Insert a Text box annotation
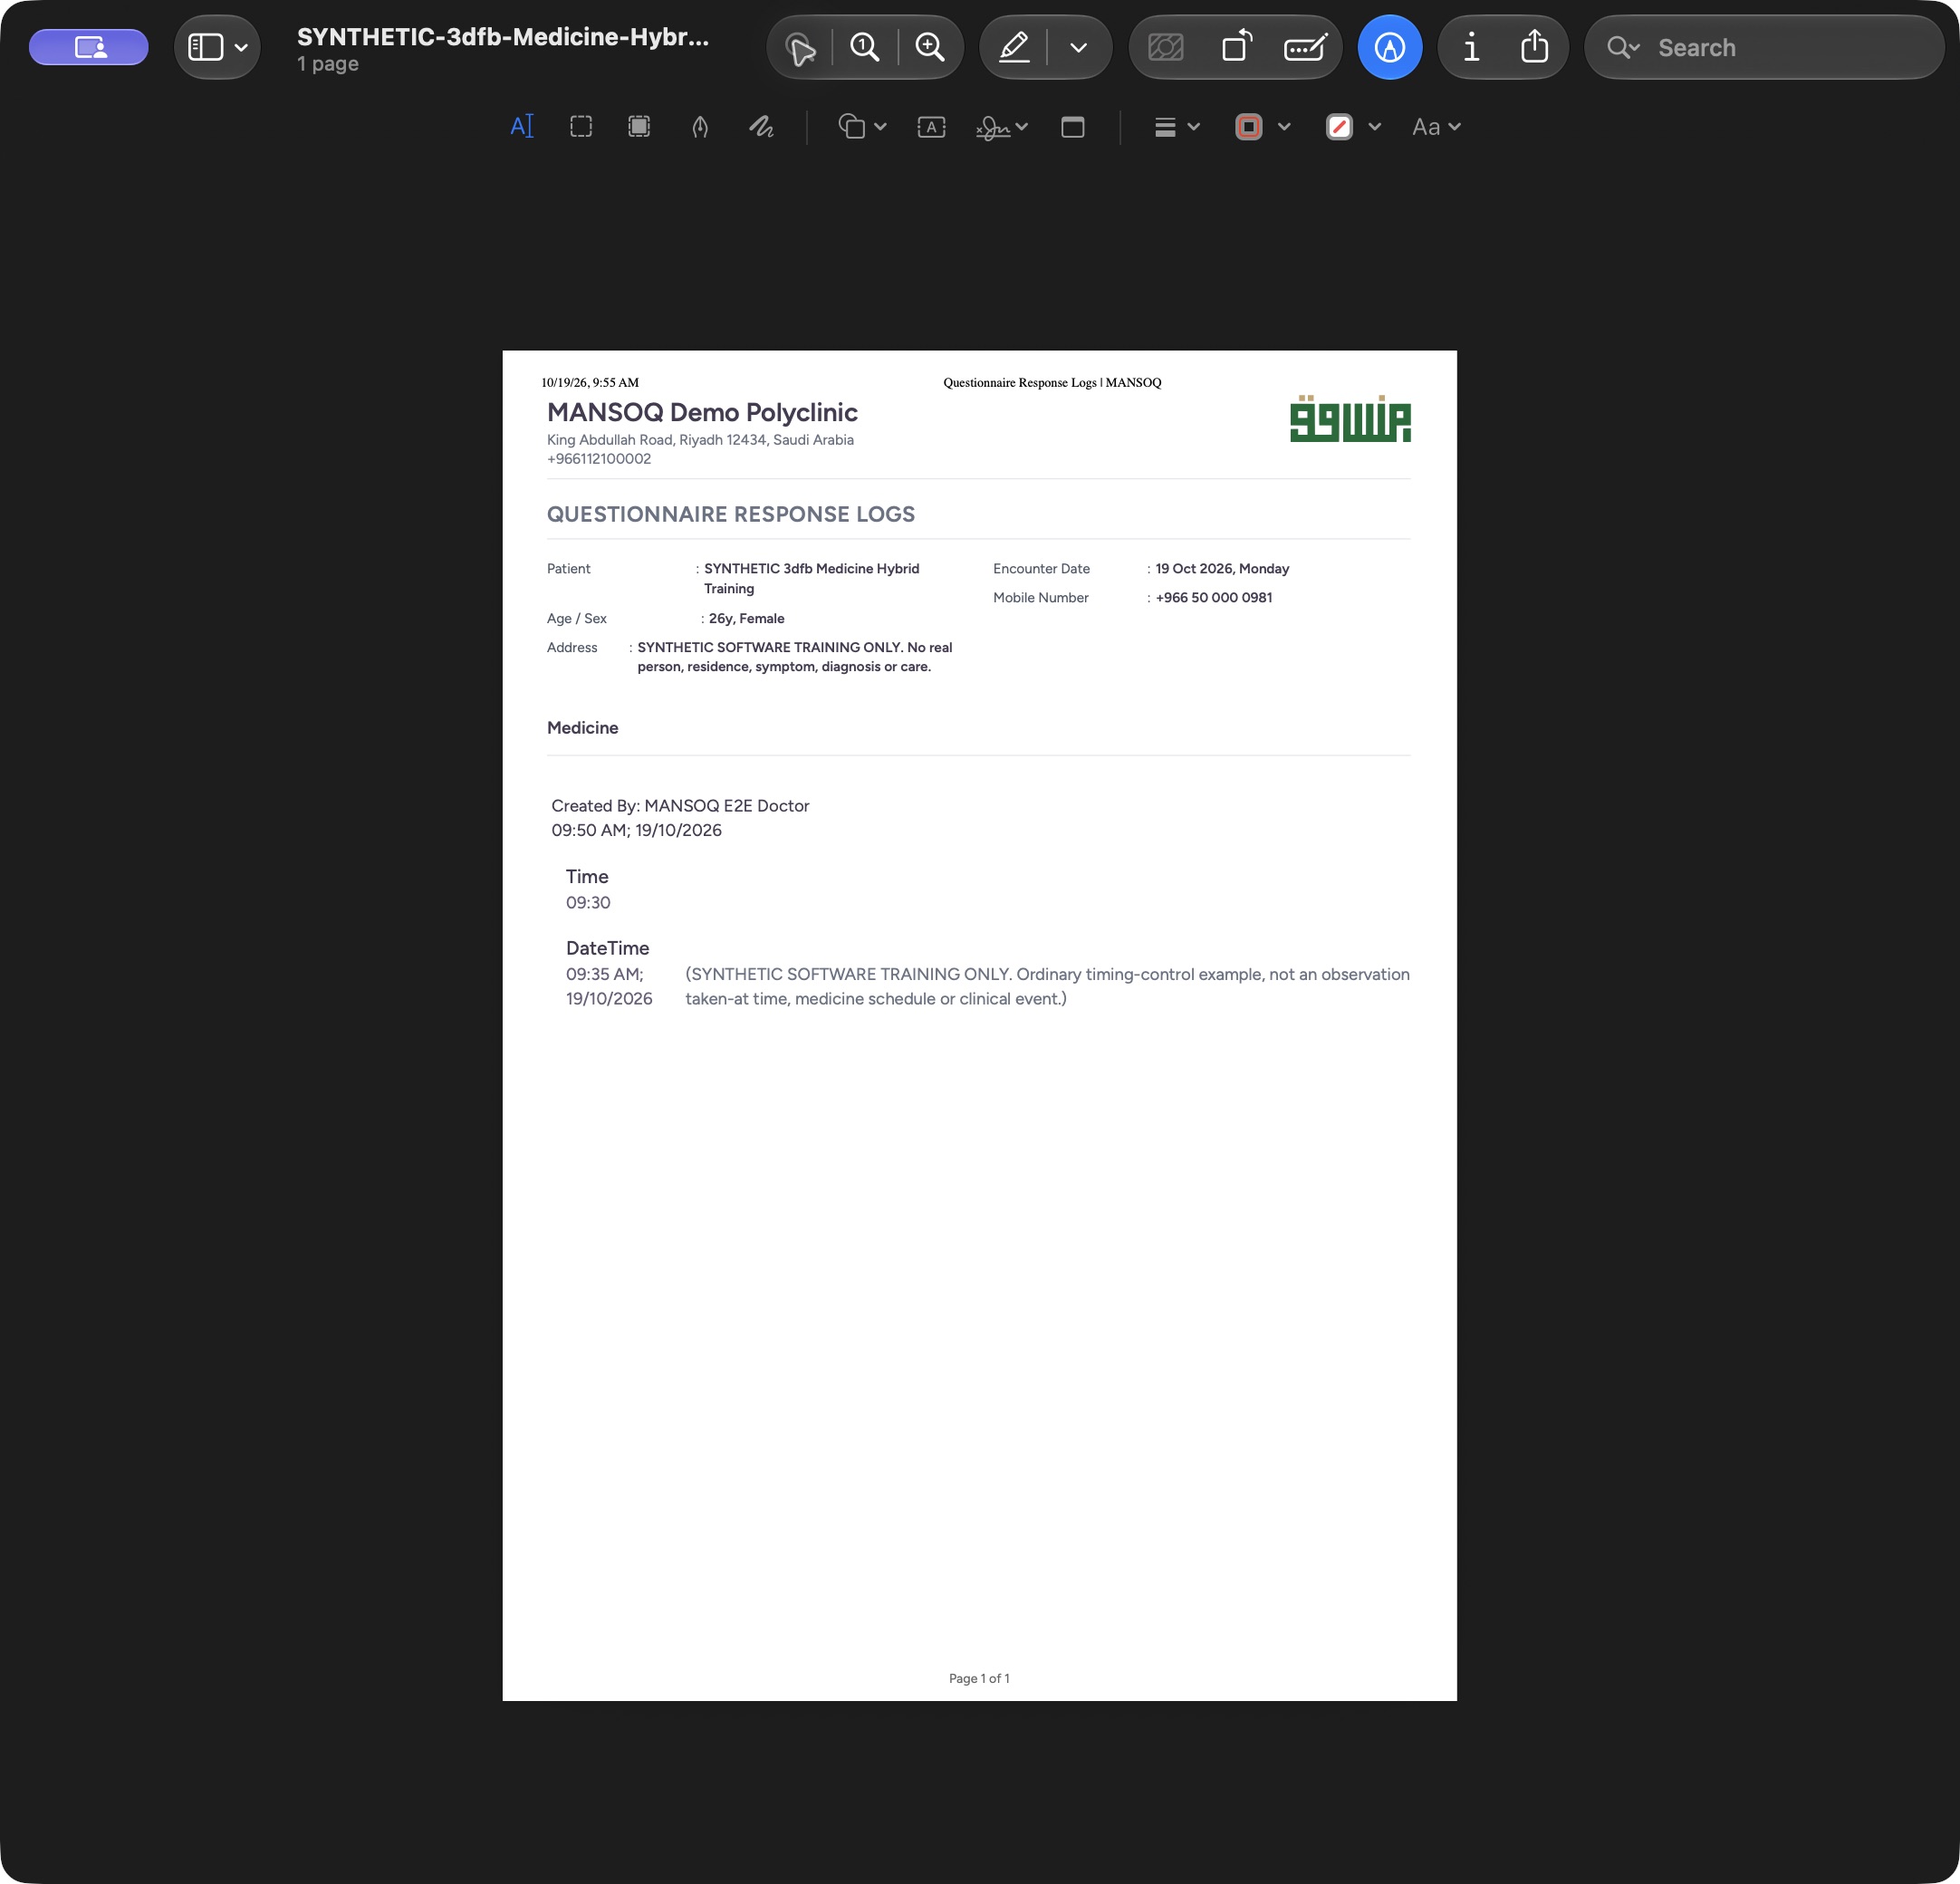The image size is (1960, 1884). tap(931, 127)
